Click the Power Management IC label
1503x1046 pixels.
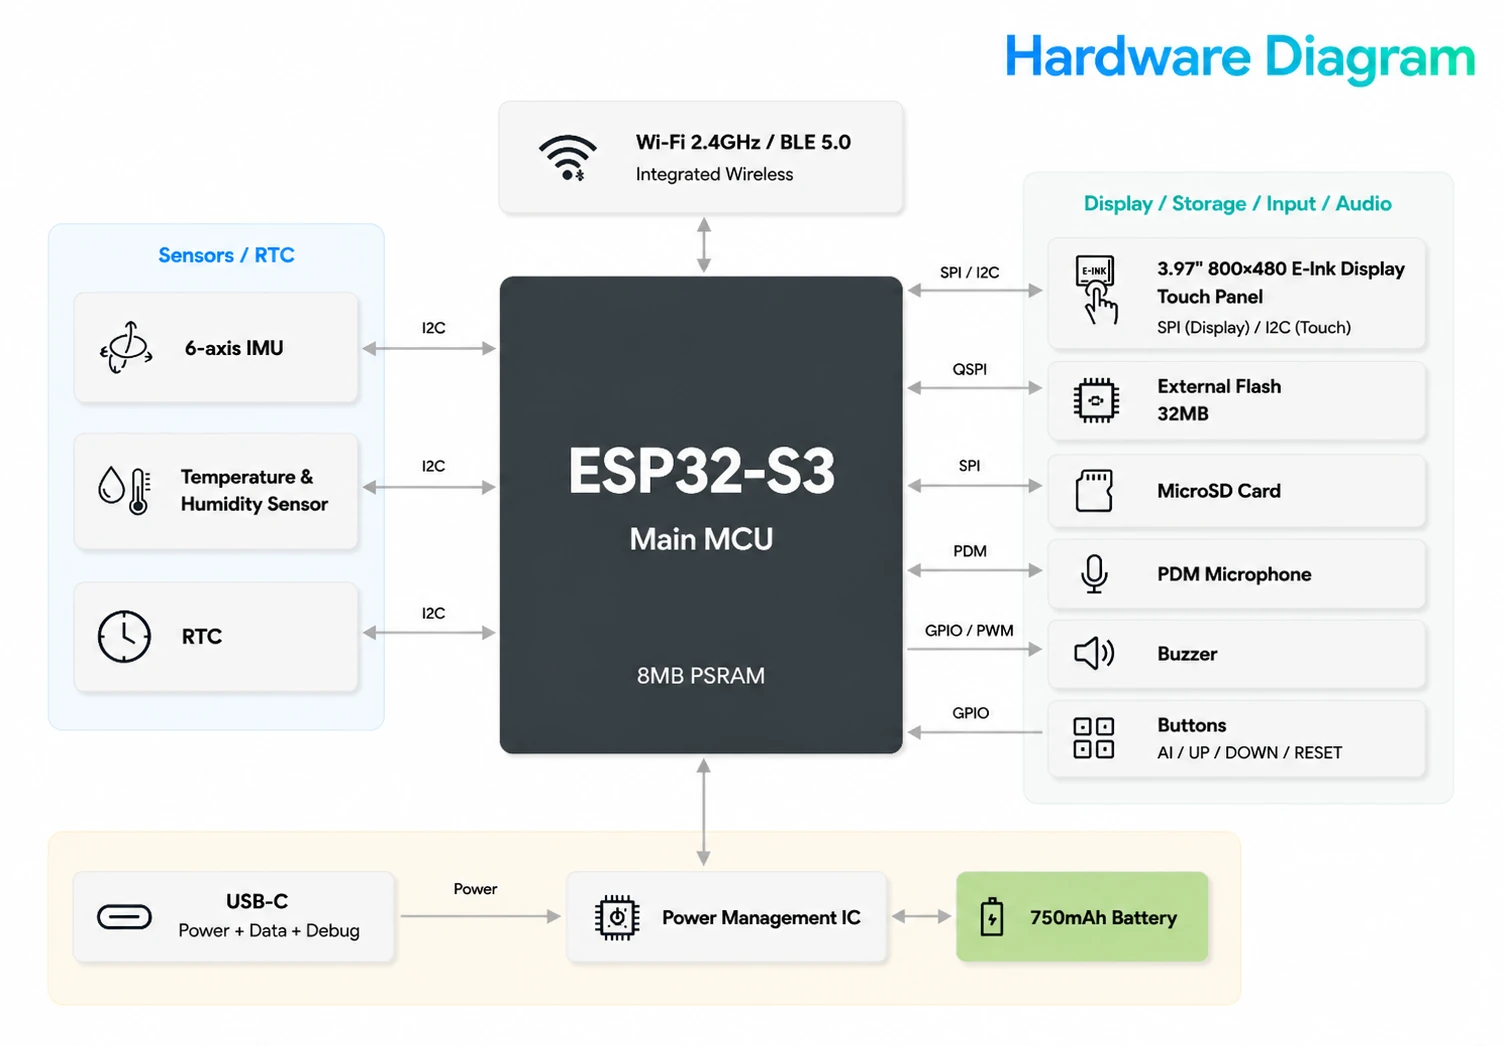(x=761, y=918)
